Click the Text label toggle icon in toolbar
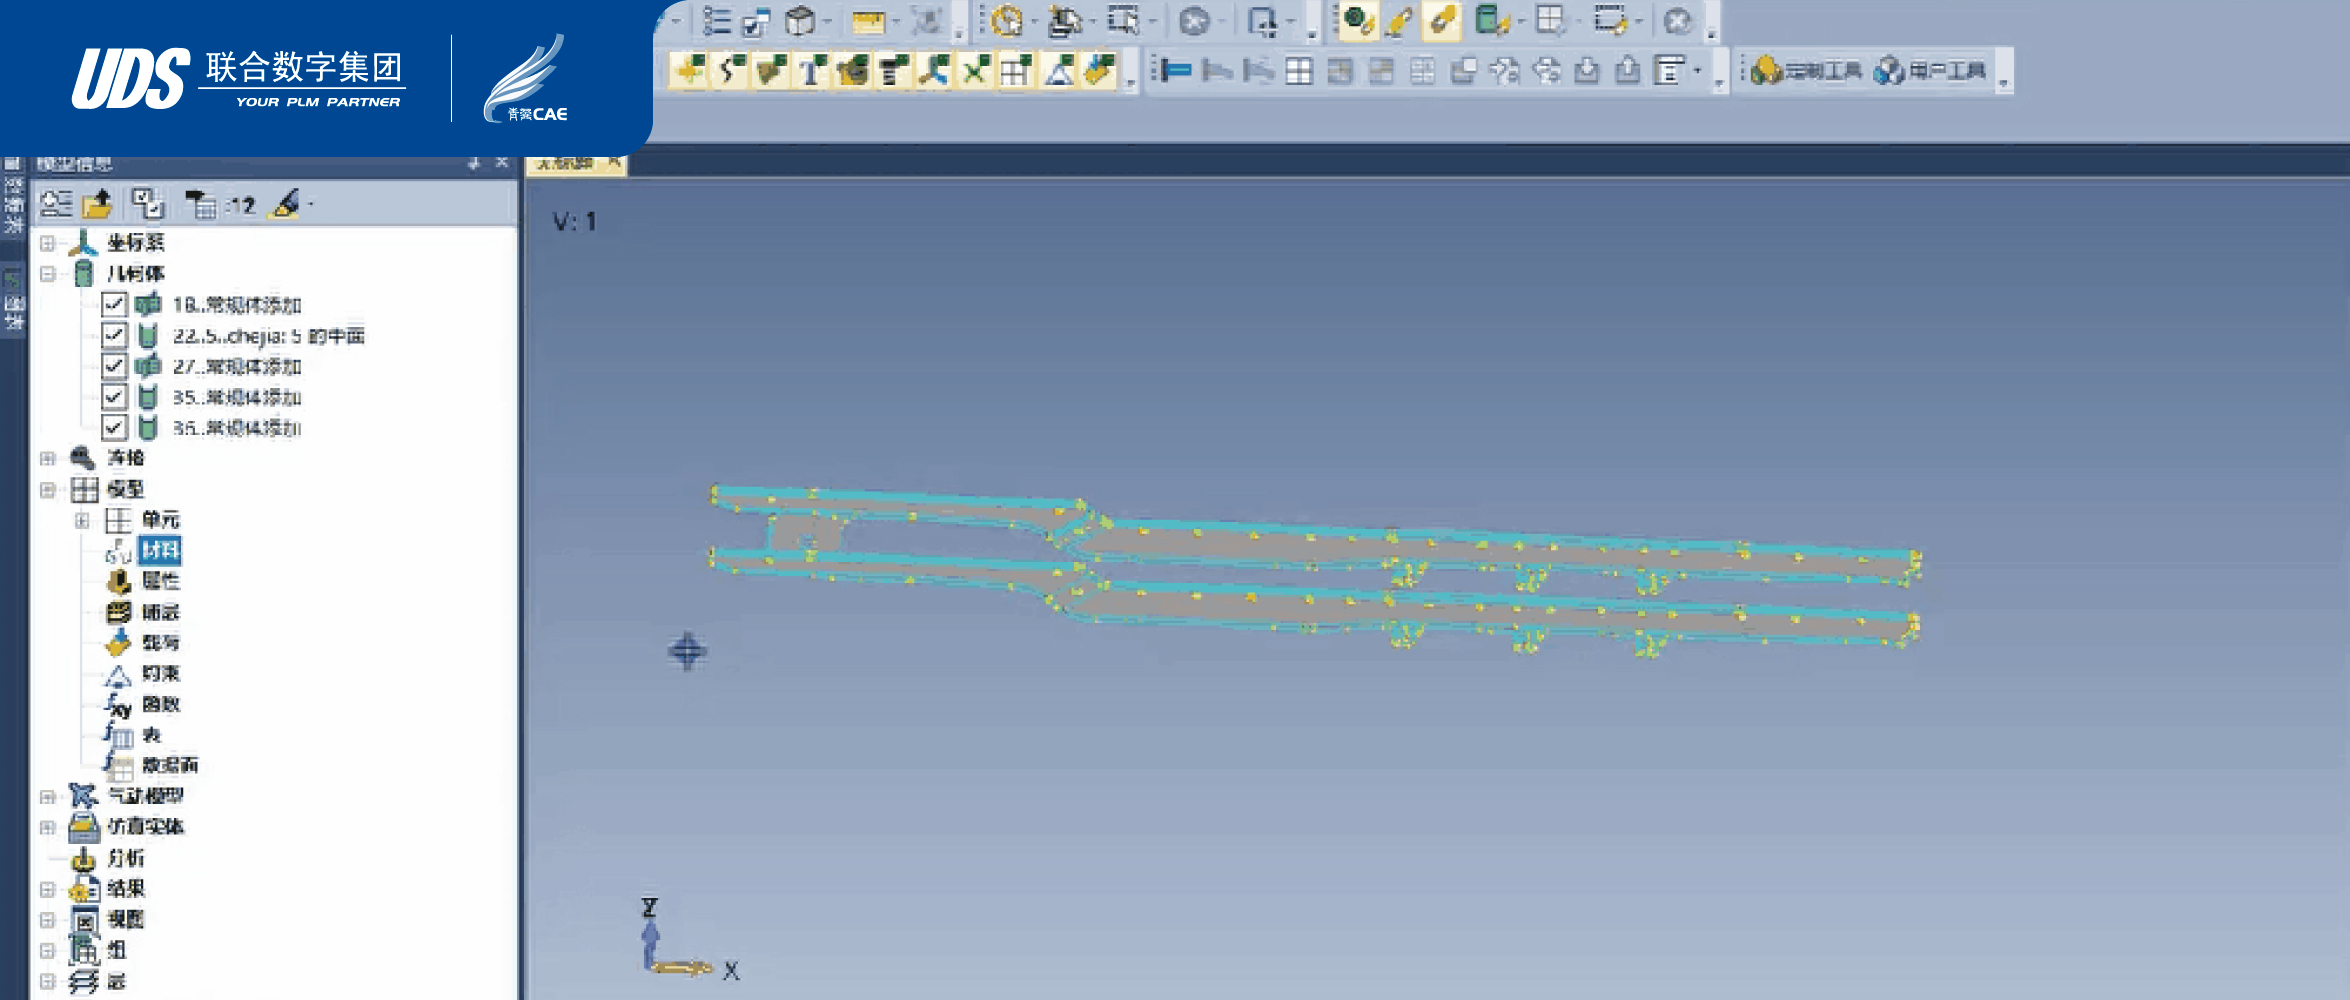This screenshot has width=2350, height=1000. click(811, 71)
